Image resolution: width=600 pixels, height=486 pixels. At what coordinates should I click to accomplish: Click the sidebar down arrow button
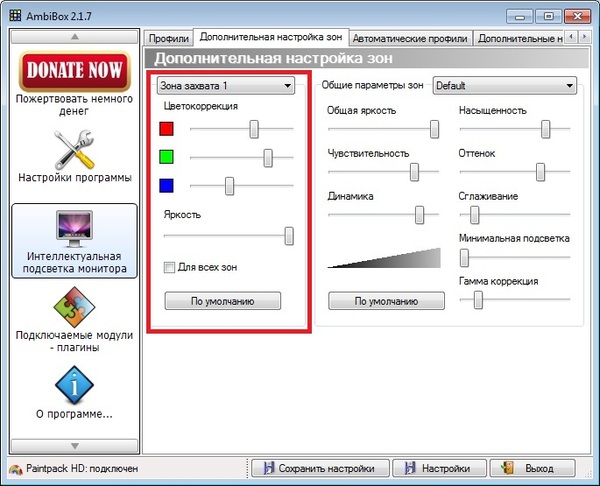(75, 446)
